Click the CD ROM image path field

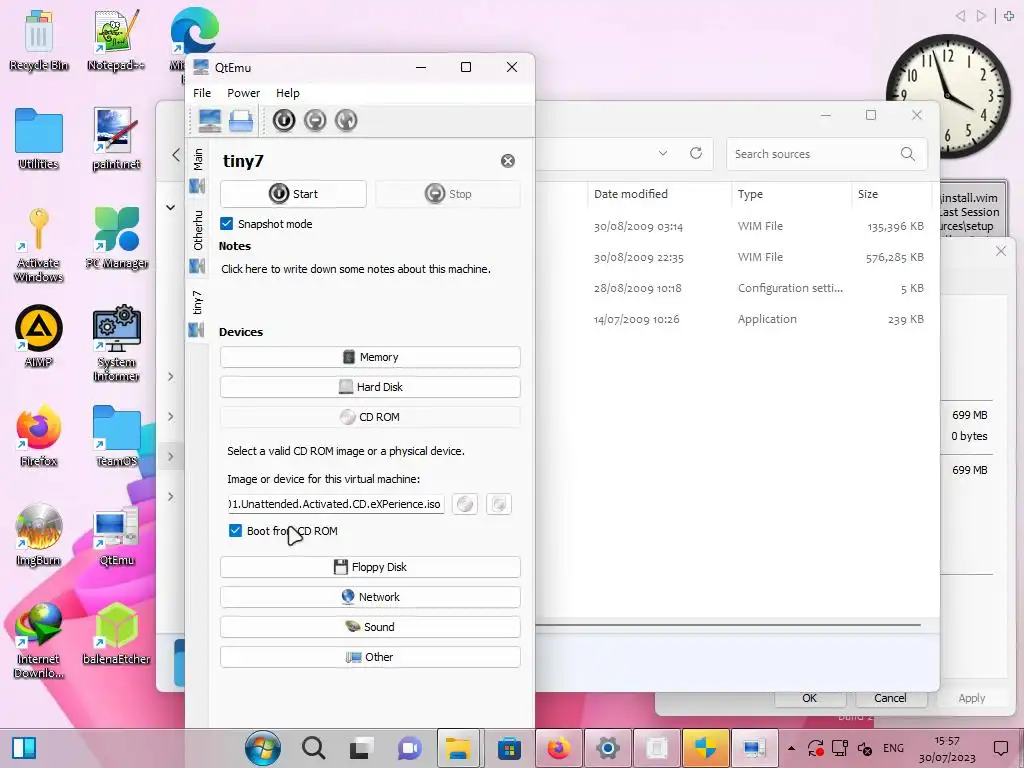coord(336,504)
